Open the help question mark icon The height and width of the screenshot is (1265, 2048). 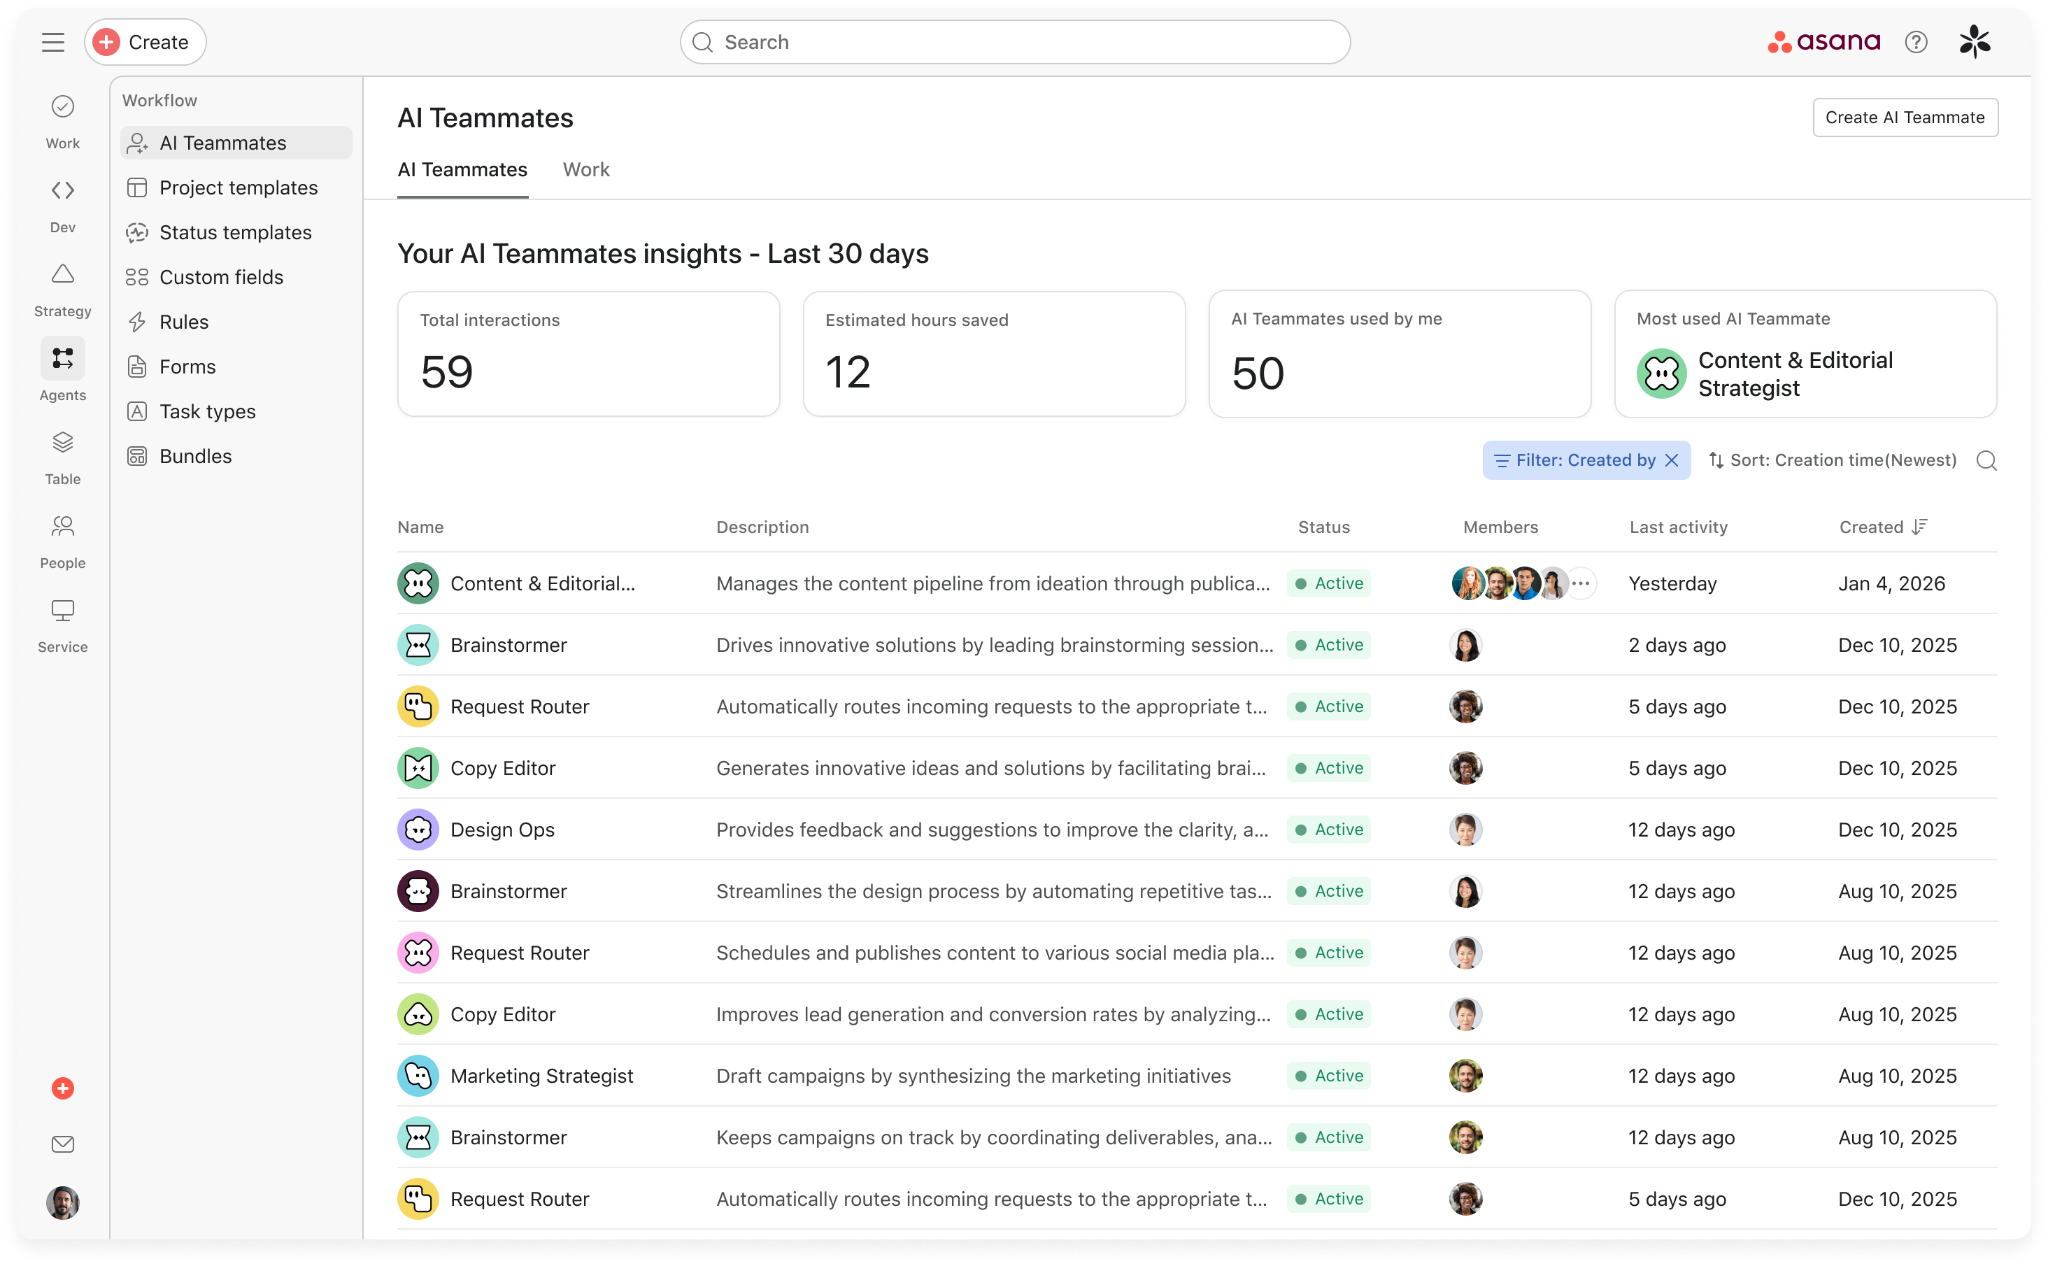coord(1916,42)
